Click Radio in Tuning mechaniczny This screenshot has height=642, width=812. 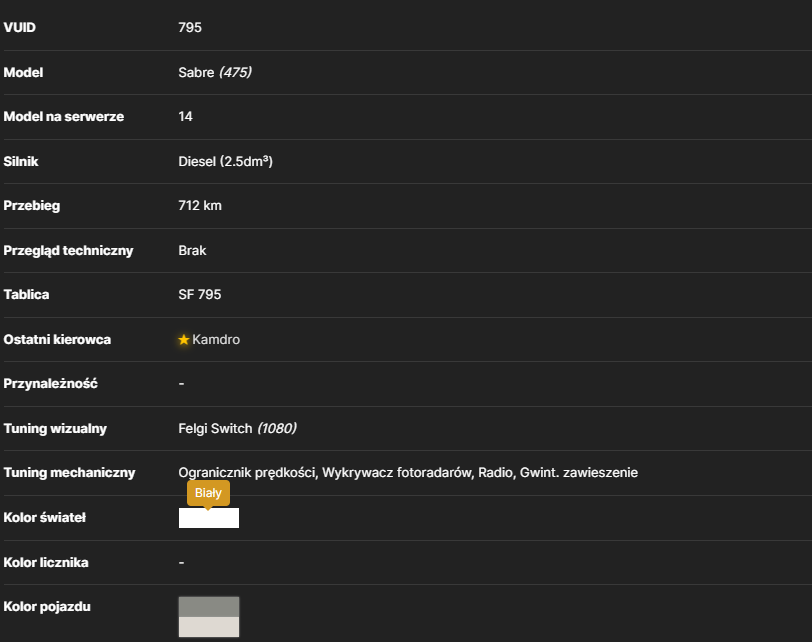[x=496, y=473]
